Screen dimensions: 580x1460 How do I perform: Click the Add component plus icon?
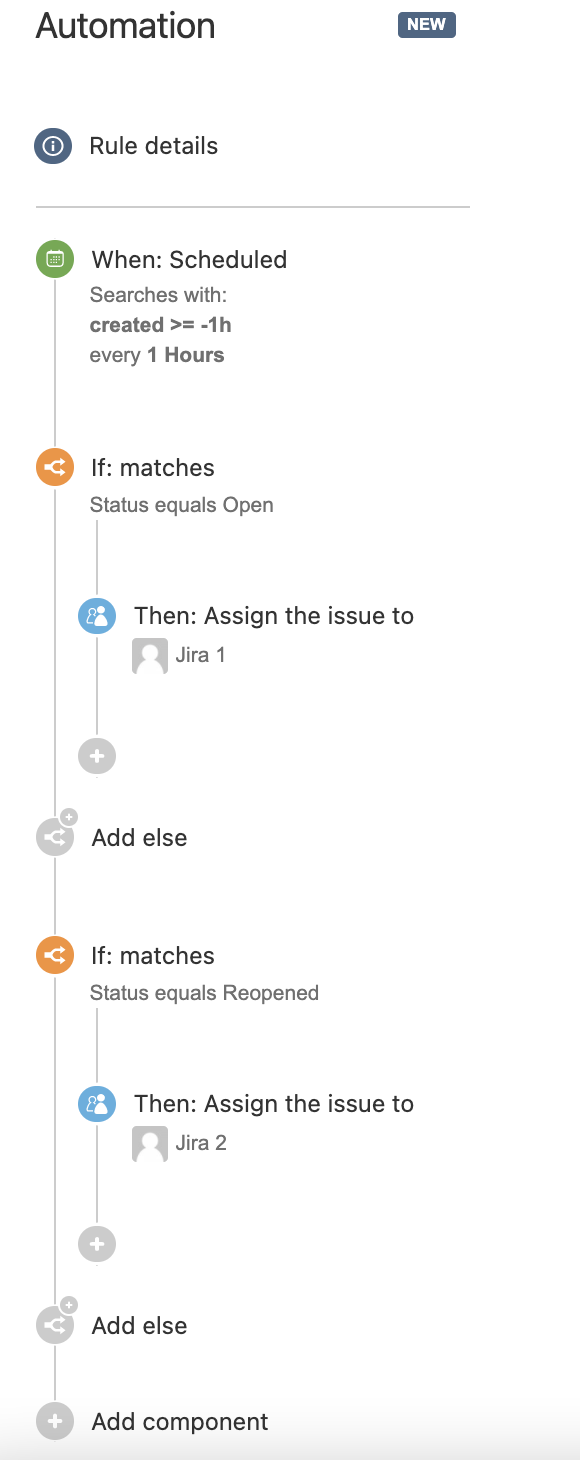[x=55, y=1421]
